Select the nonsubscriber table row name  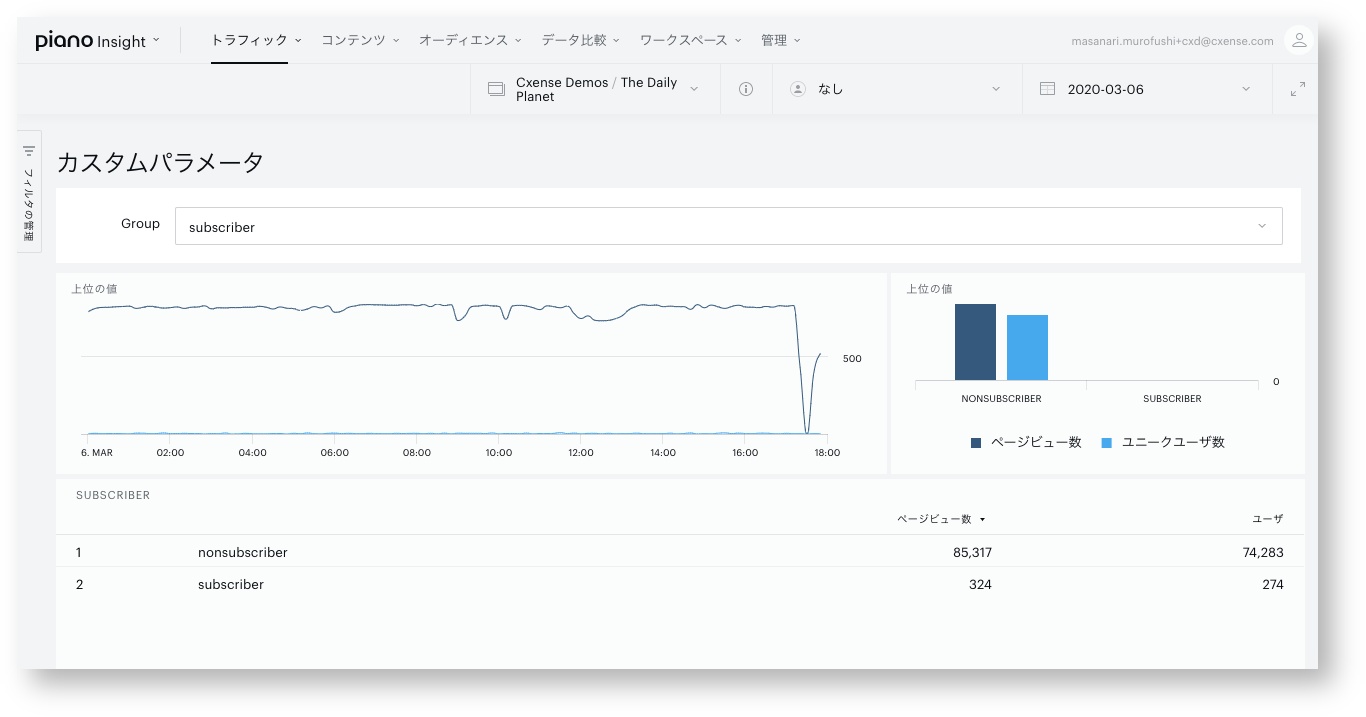tap(243, 552)
